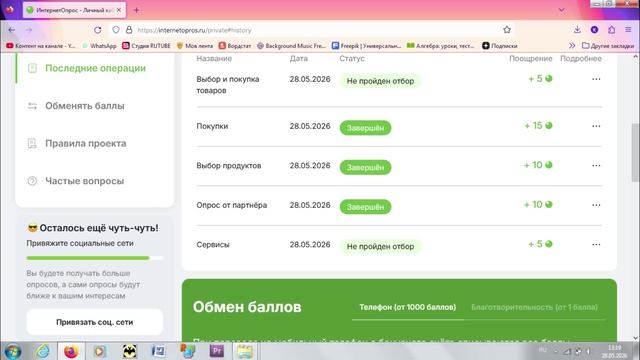Select the Телефон (от 1000 баллов) tab
Viewport: 640px width, 360px height.
click(x=407, y=307)
